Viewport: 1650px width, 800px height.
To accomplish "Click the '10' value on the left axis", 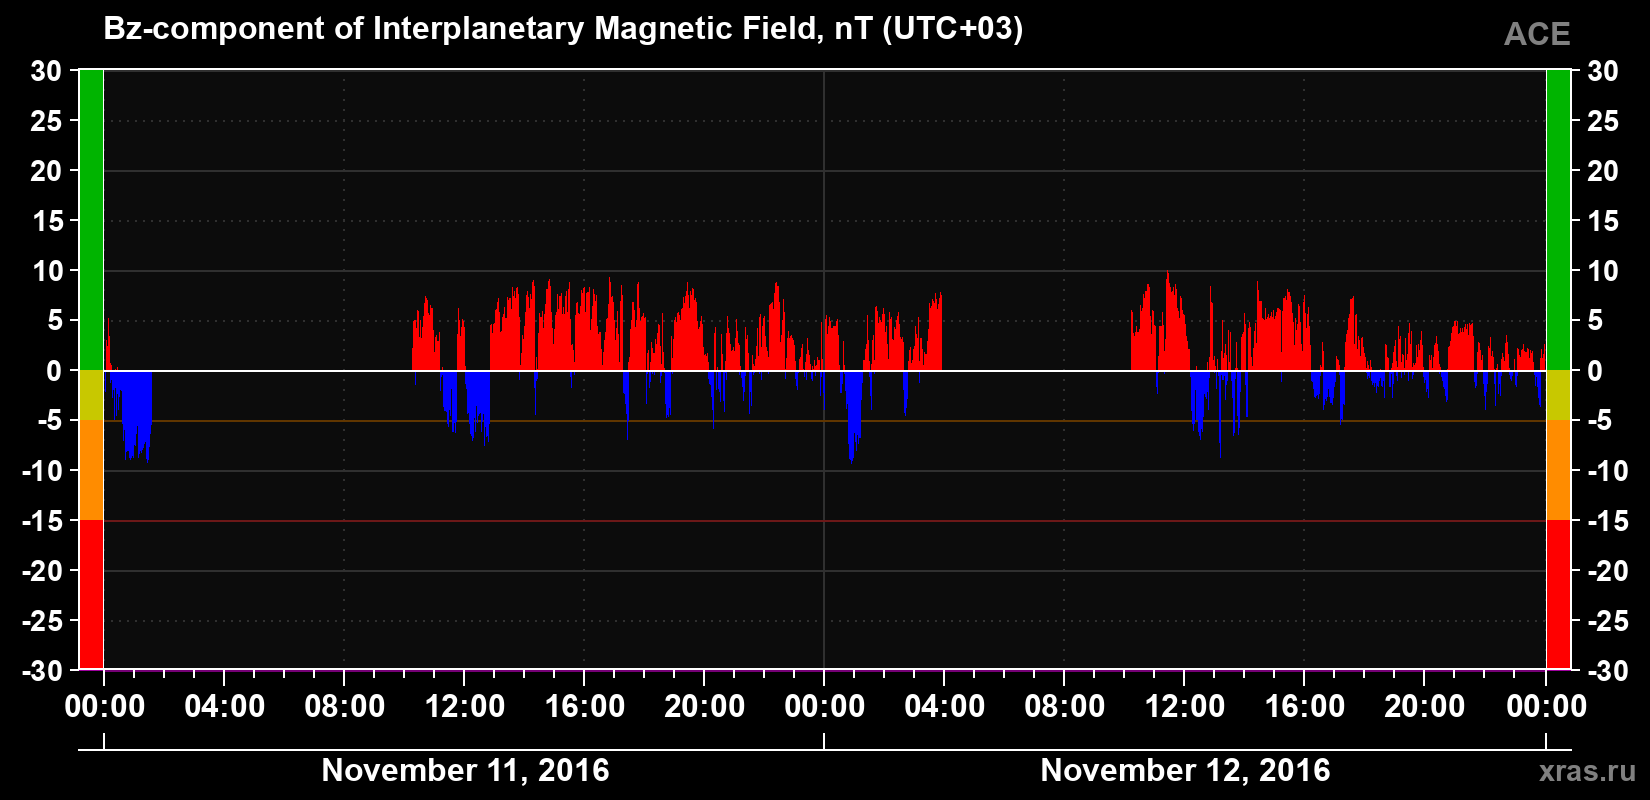I will 46,271.
